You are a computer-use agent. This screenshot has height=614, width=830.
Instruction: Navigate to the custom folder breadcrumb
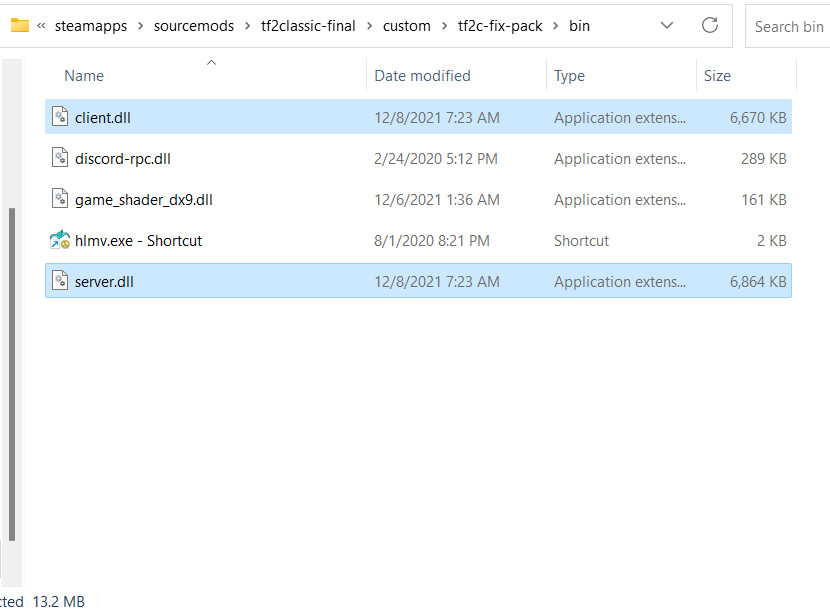(x=407, y=26)
